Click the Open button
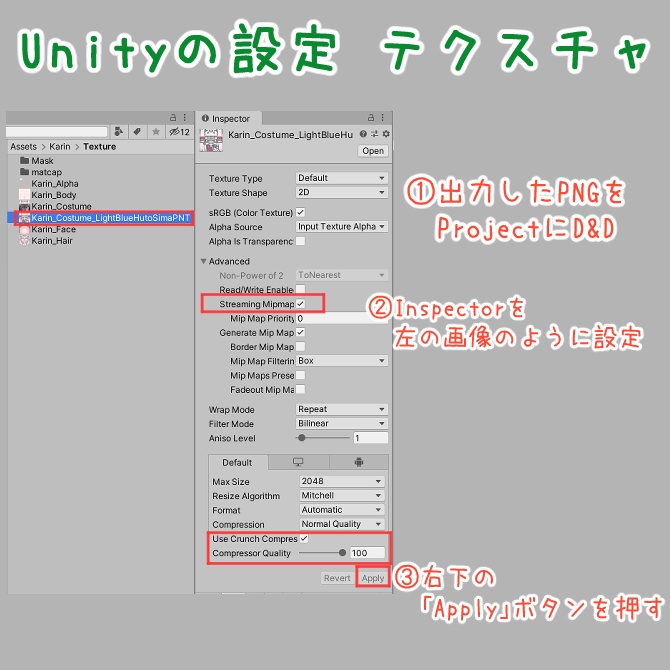The image size is (670, 670). (x=373, y=151)
